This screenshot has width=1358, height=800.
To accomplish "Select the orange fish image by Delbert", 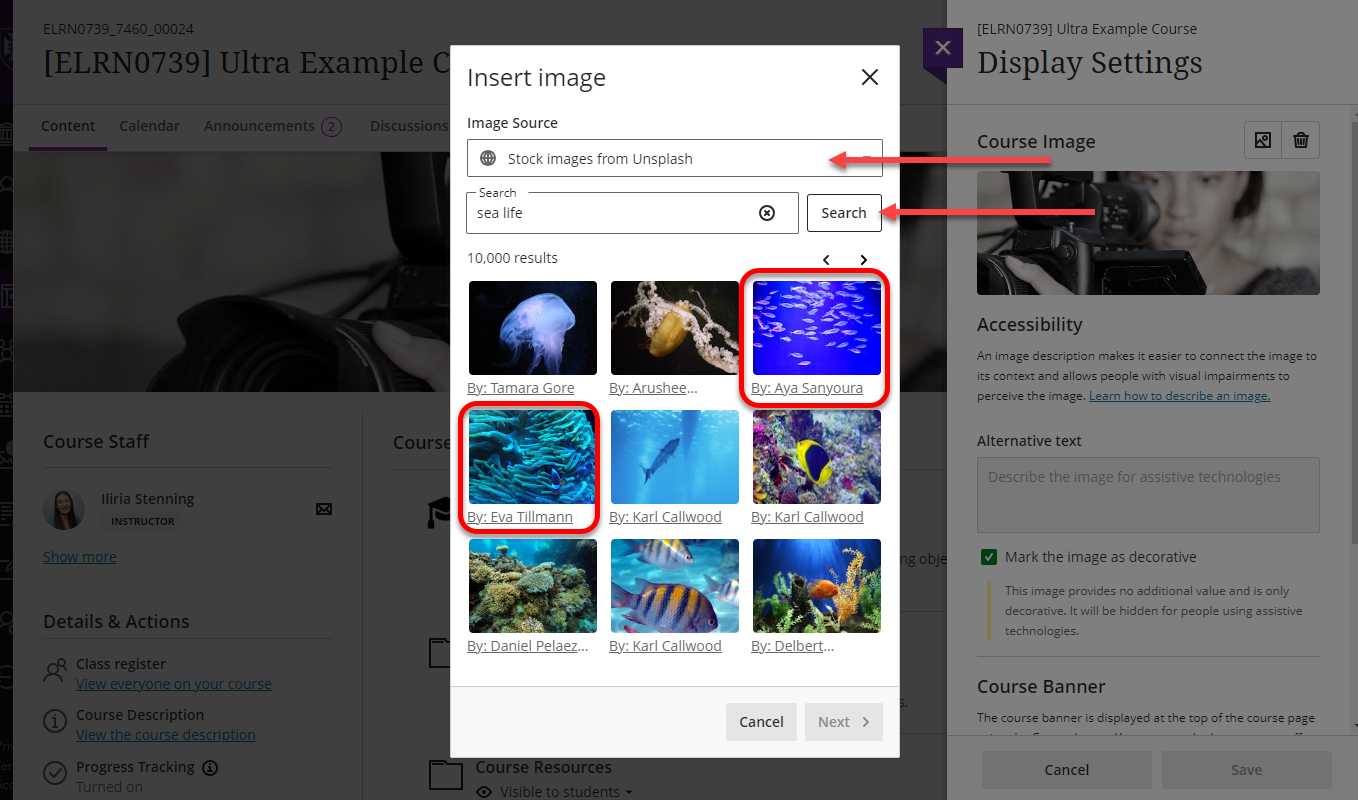I will pyautogui.click(x=817, y=586).
